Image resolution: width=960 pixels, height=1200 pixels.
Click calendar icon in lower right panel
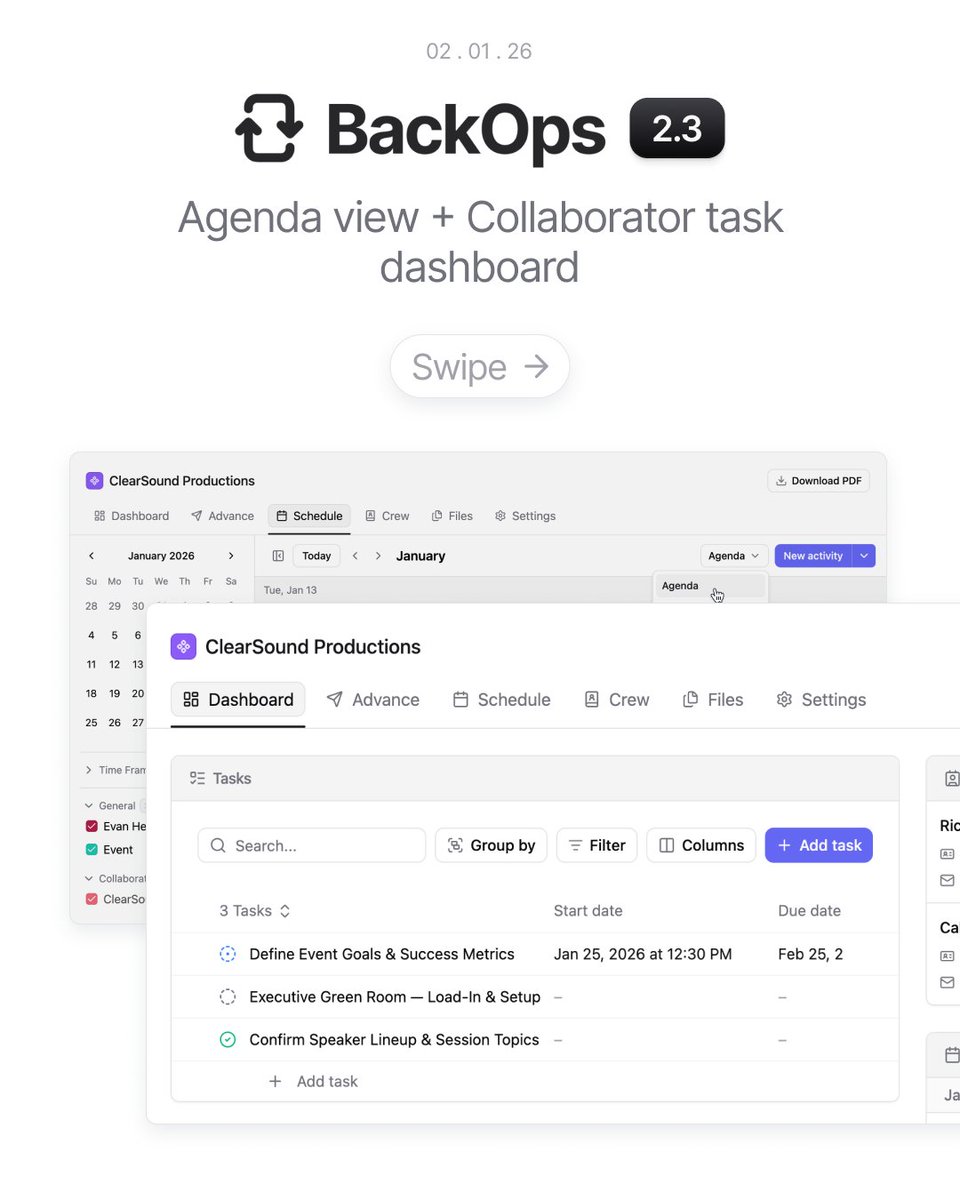coord(952,1055)
